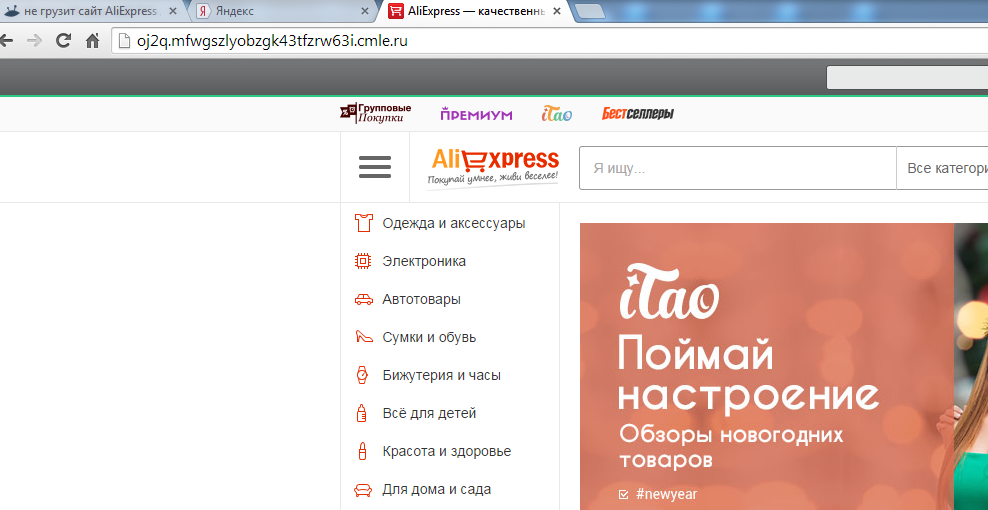Click the sofa icon
Image resolution: width=988 pixels, height=510 pixels.
click(363, 490)
